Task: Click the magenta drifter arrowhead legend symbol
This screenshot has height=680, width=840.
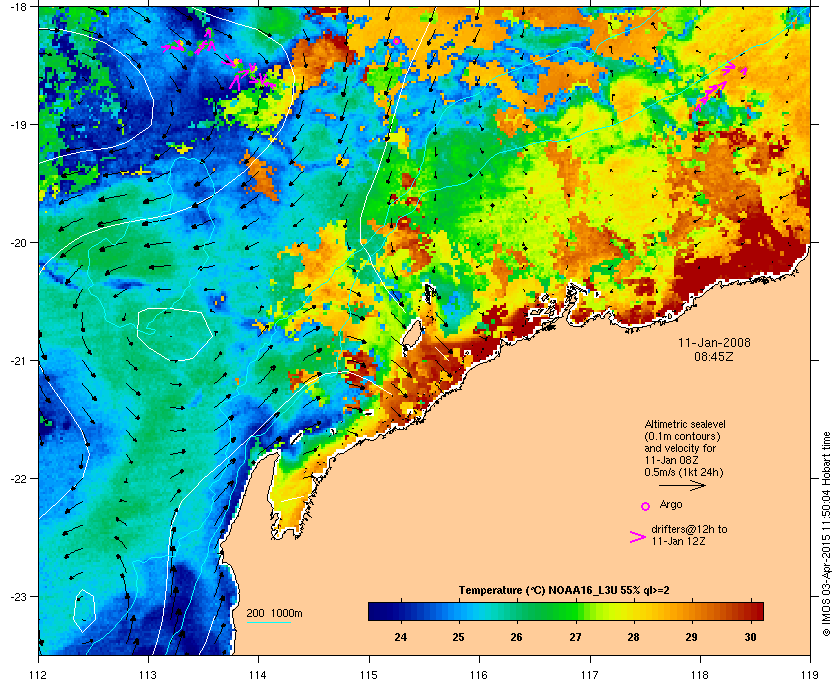Action: 638,537
